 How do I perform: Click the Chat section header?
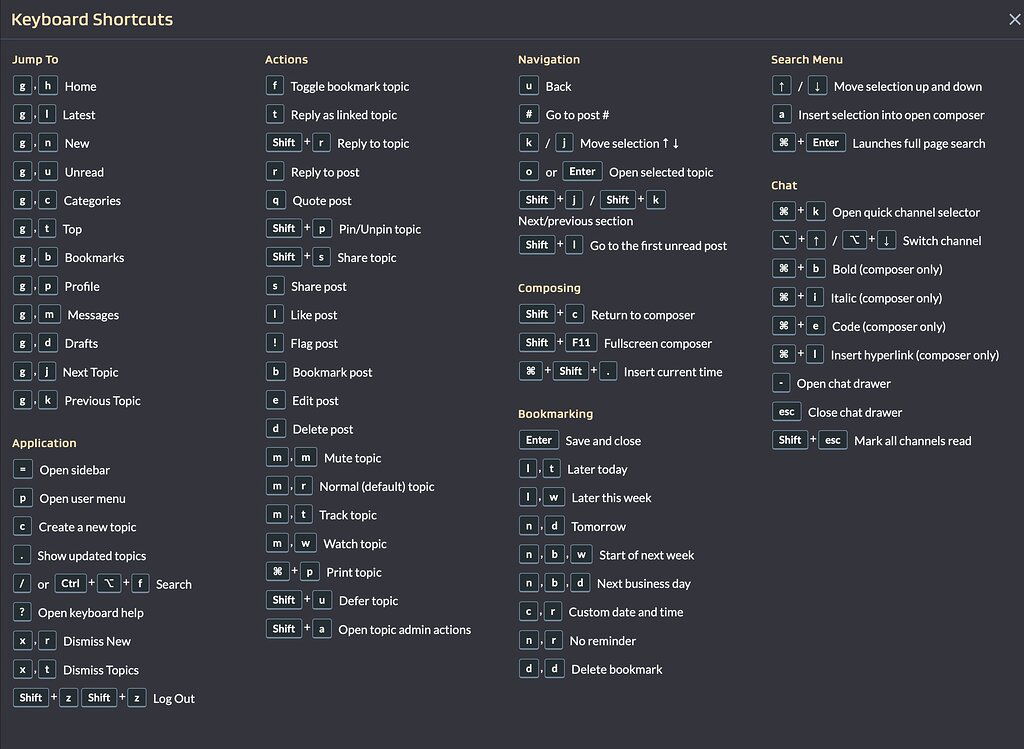pos(784,185)
